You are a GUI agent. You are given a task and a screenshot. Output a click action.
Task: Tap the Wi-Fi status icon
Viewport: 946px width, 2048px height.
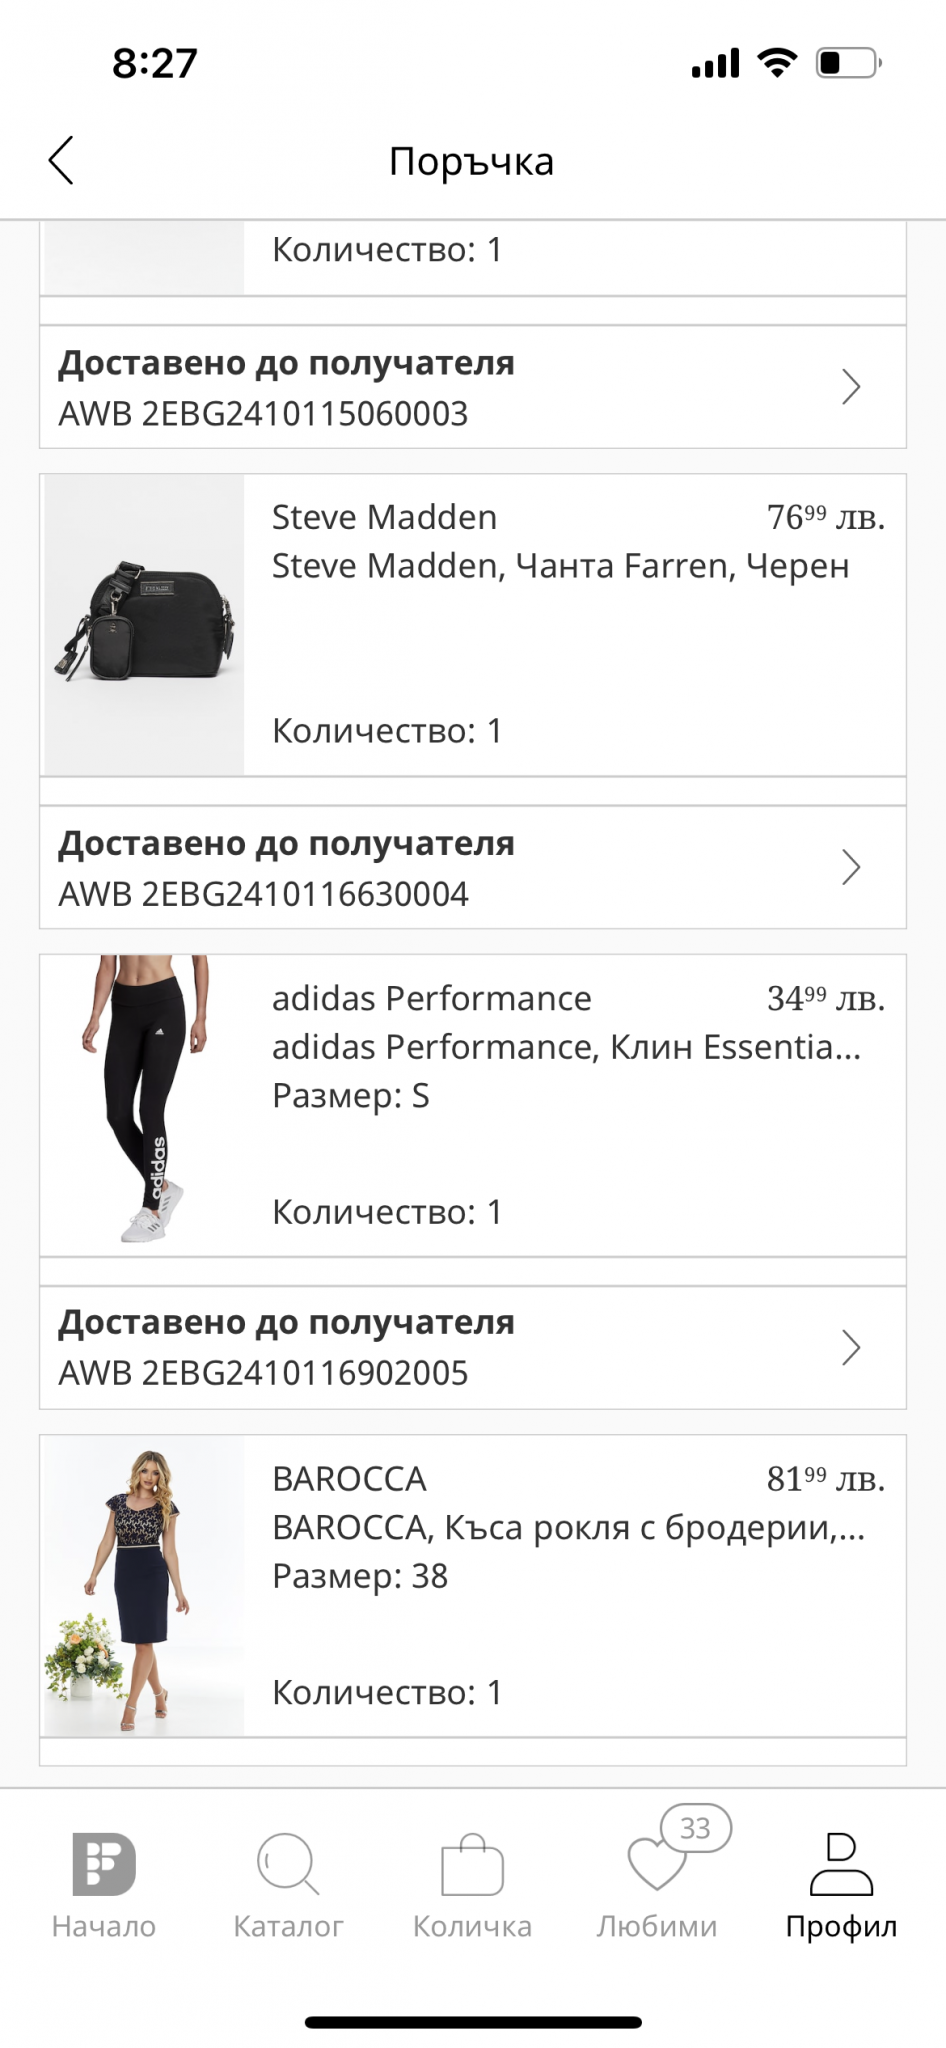[777, 62]
